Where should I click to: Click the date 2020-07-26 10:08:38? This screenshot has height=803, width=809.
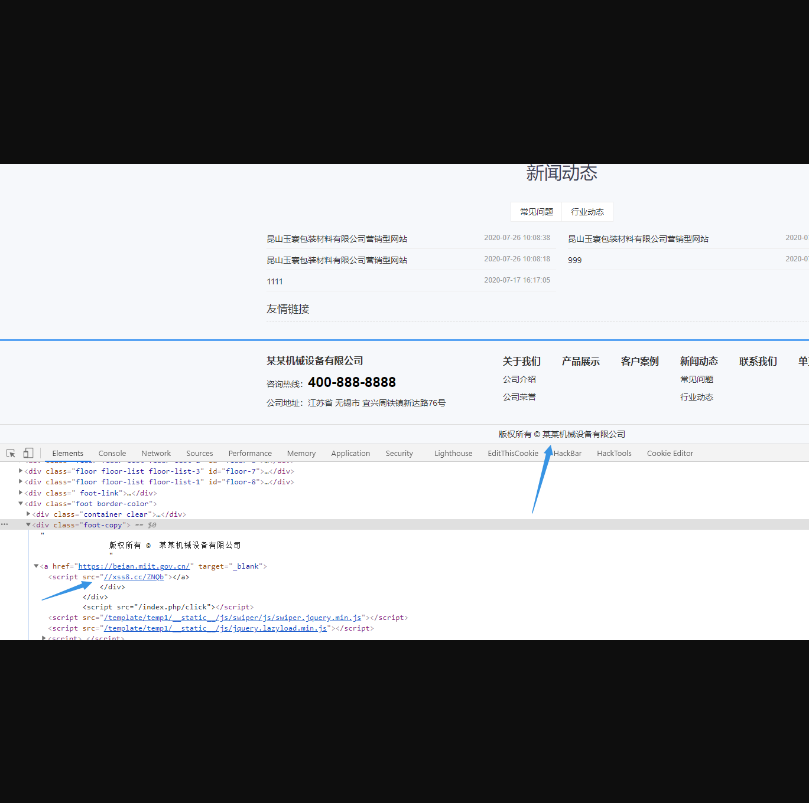[x=517, y=238]
